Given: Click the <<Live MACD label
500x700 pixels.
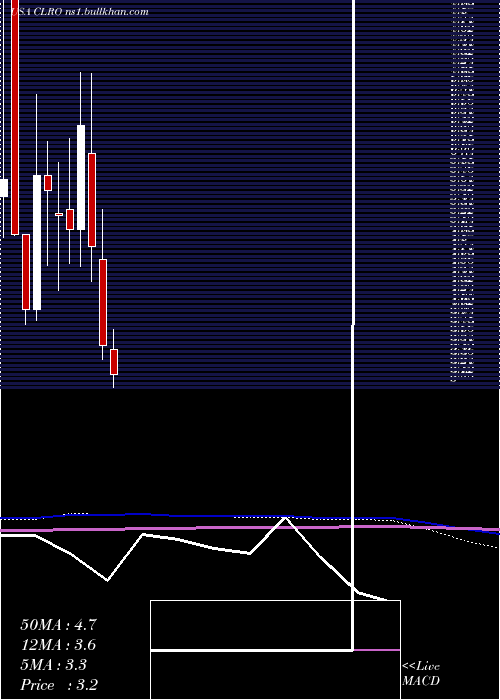Looking at the screenshot, I should 421,674.
